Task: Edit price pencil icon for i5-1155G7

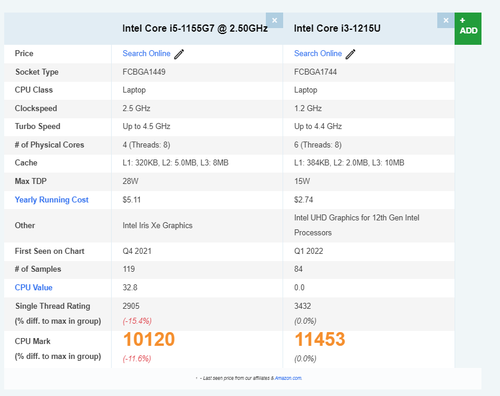Action: [179, 54]
